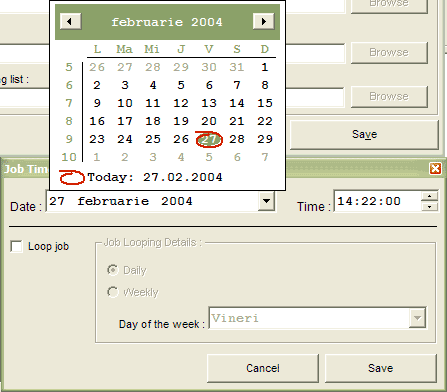Pick 14 februarie in the calendar
The width and height of the screenshot is (447, 392).
pos(237,103)
